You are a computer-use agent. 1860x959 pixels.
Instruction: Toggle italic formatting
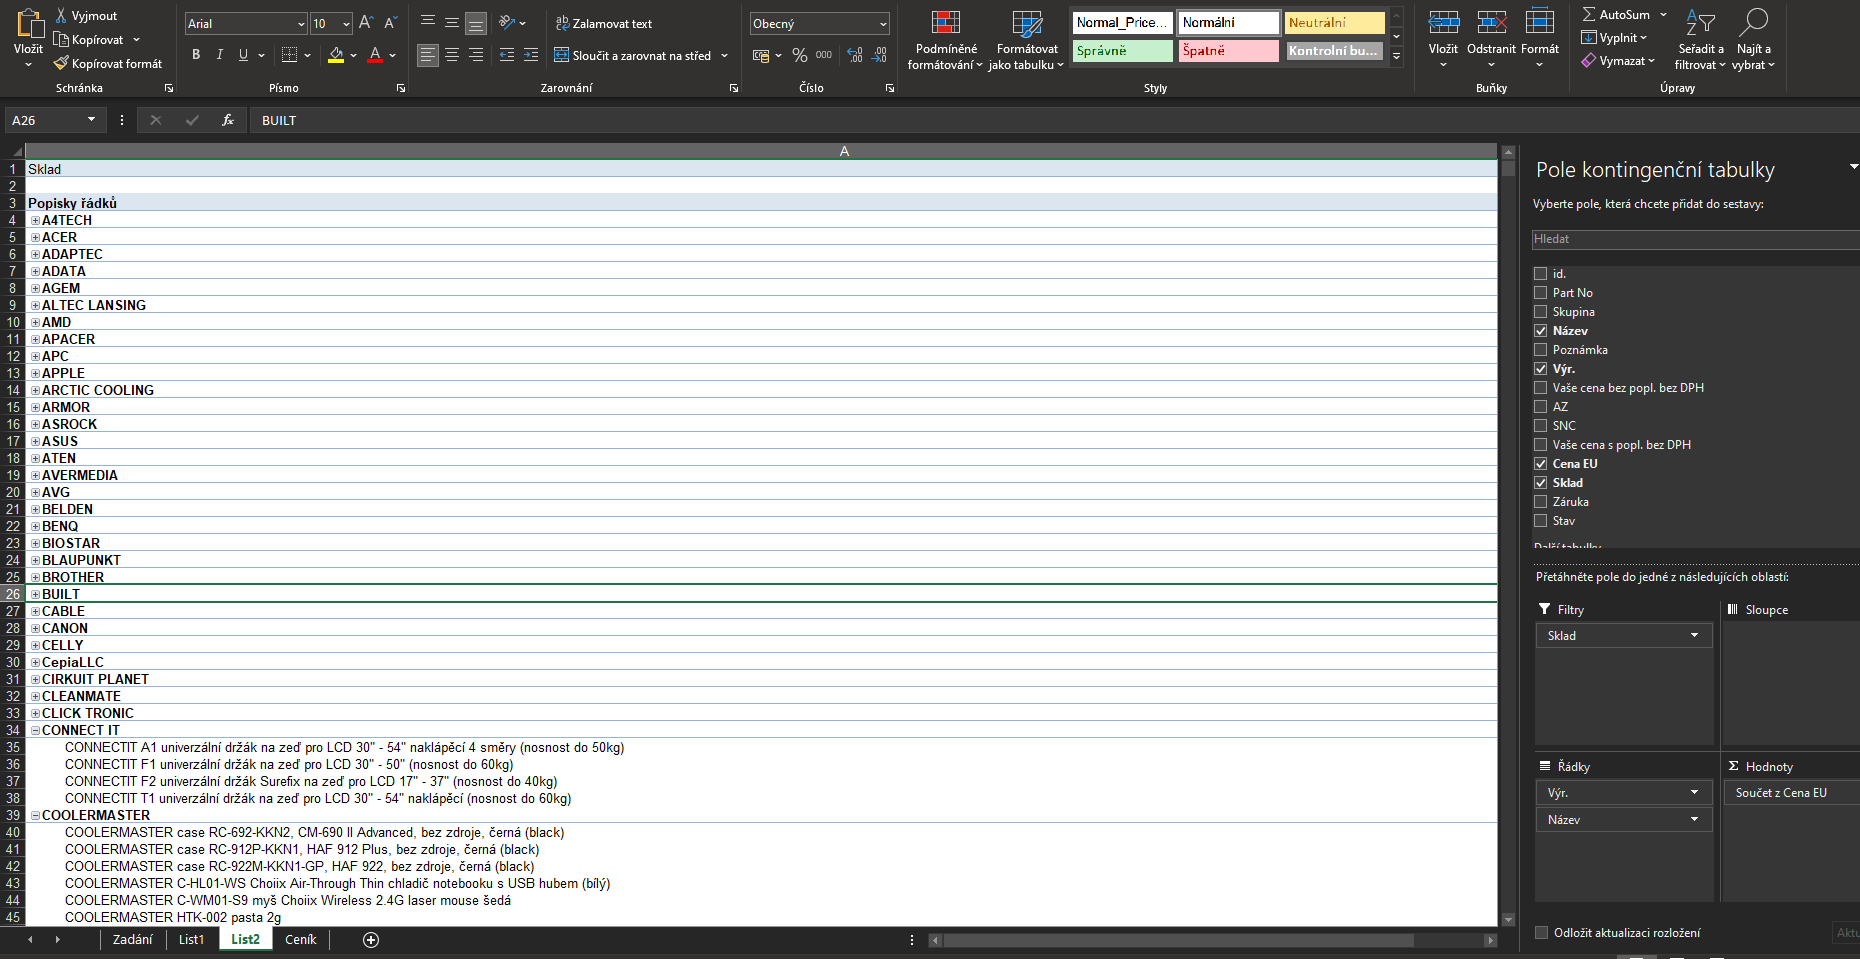(x=220, y=55)
